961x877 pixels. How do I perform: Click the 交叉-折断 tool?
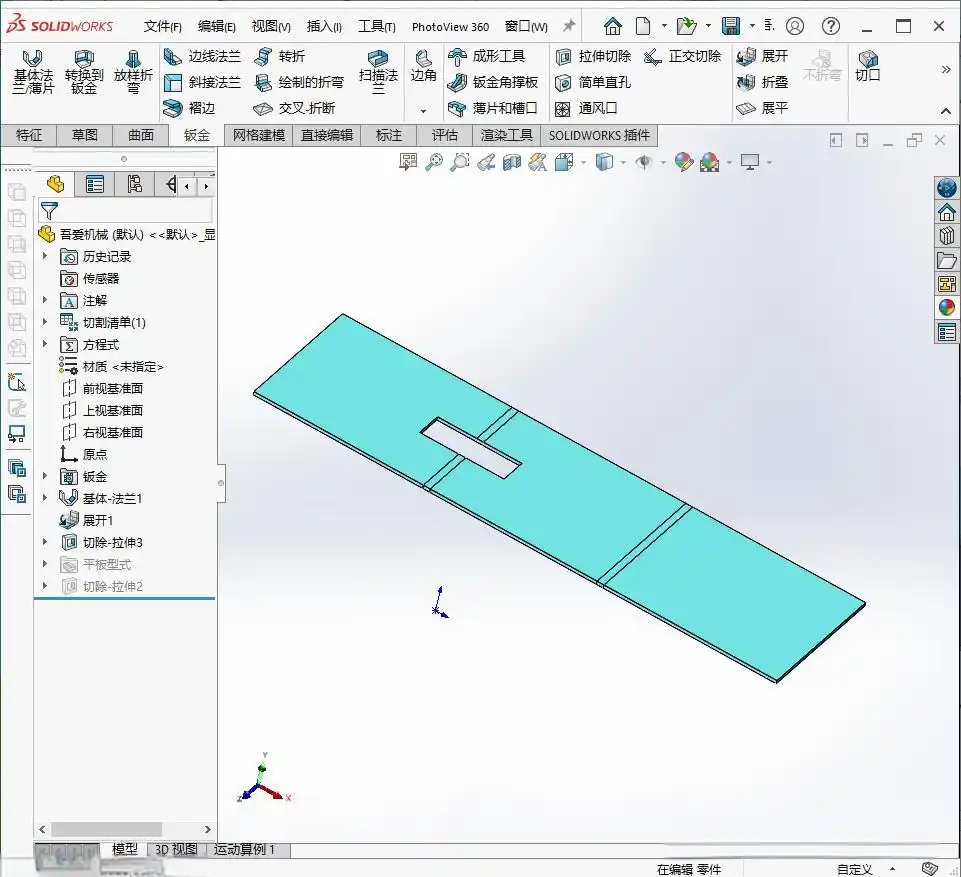coord(295,108)
